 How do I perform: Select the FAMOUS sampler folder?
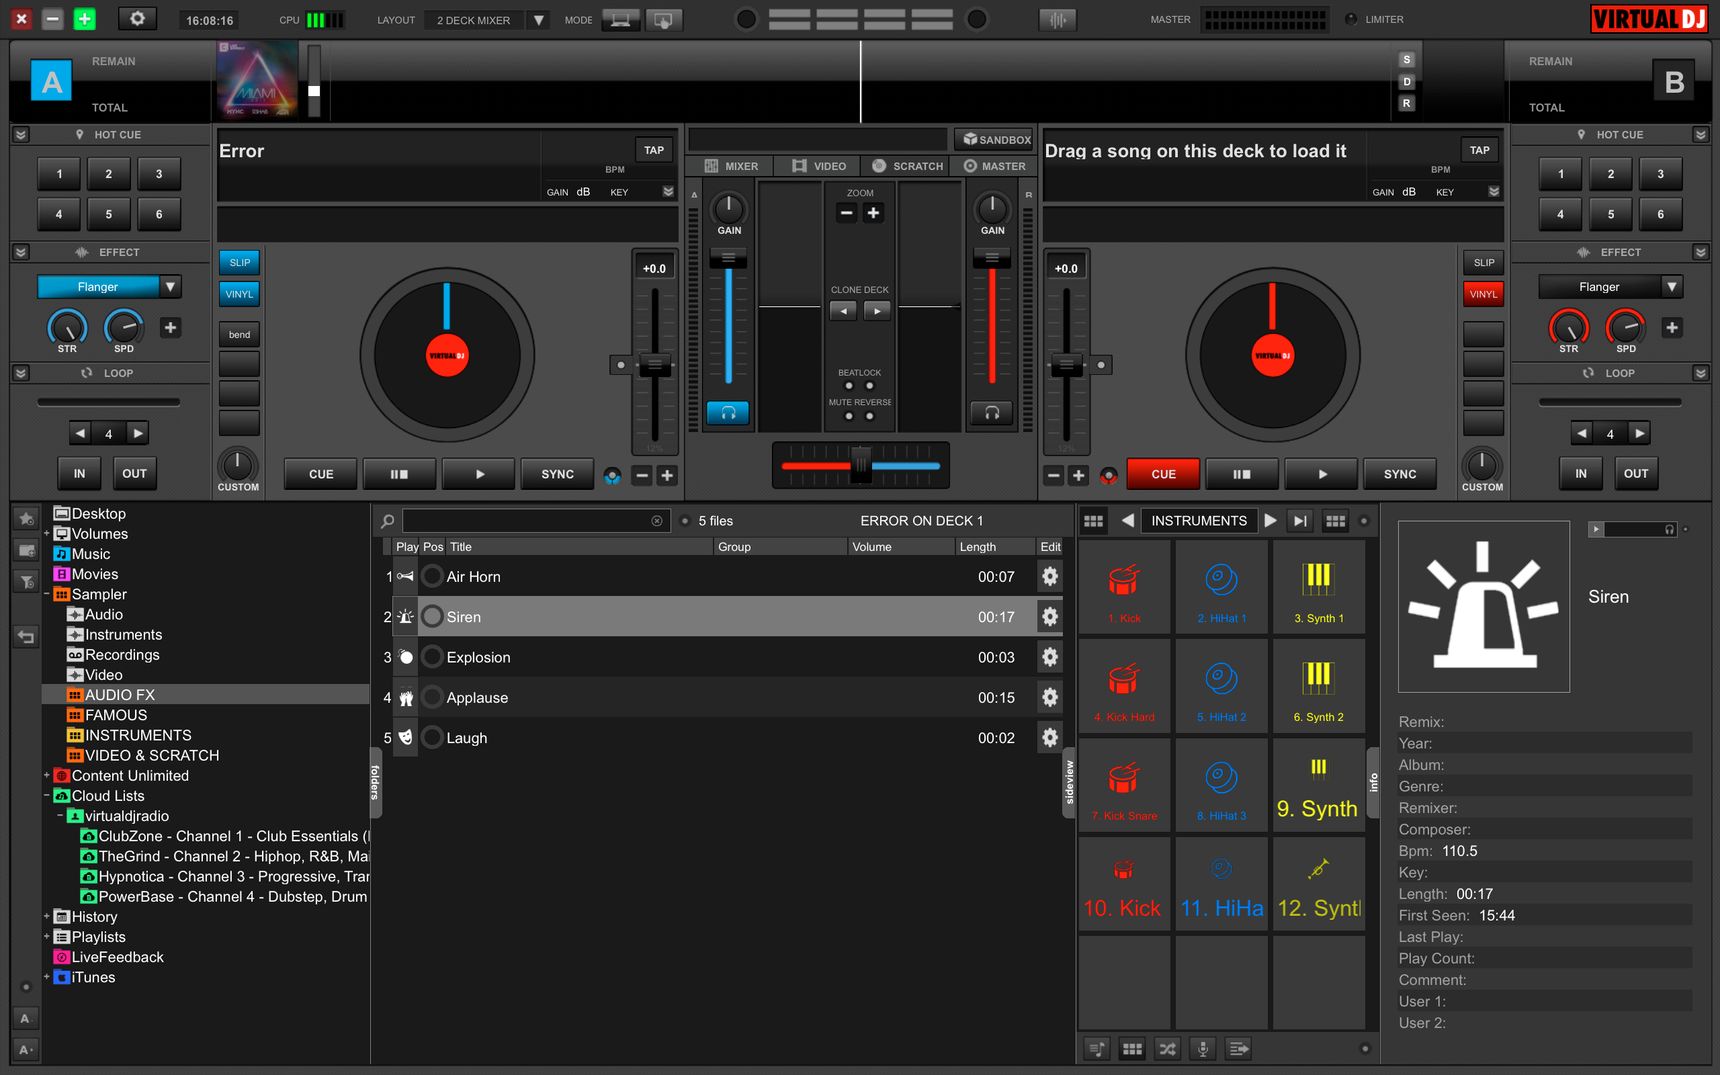click(116, 715)
